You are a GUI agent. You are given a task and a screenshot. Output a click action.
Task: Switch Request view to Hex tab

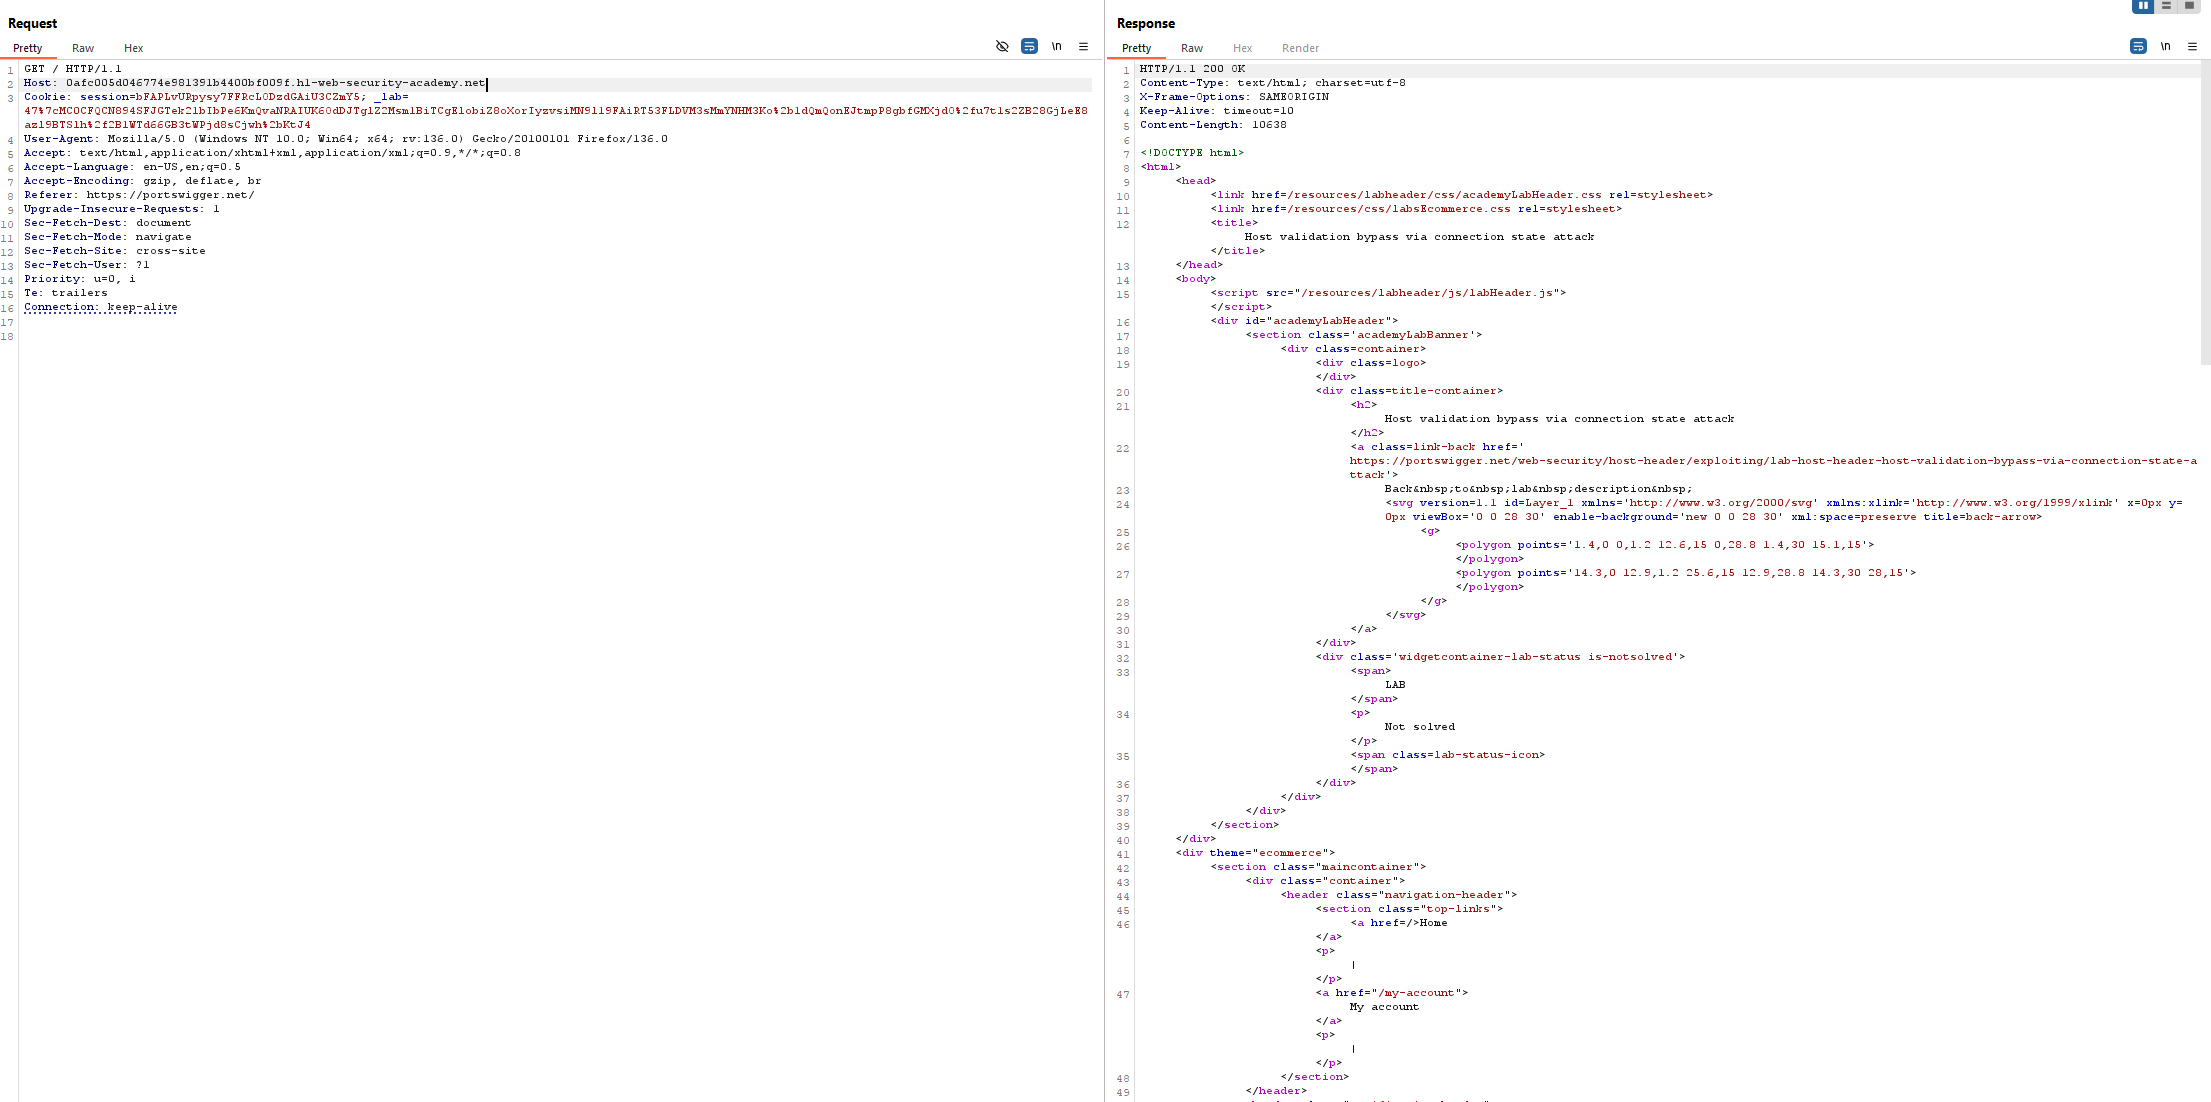pyautogui.click(x=133, y=48)
